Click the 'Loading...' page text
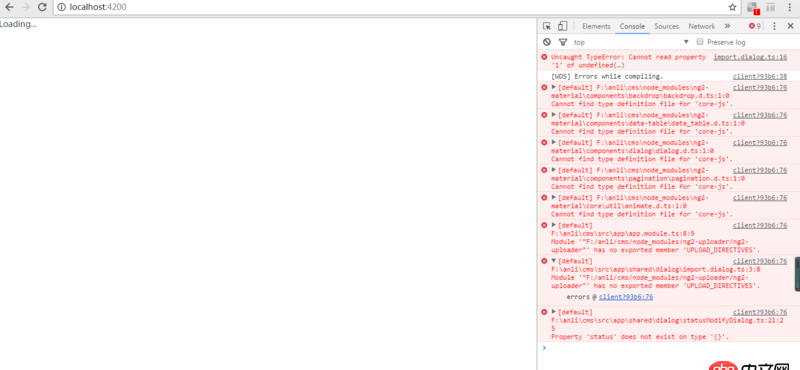 (18, 23)
